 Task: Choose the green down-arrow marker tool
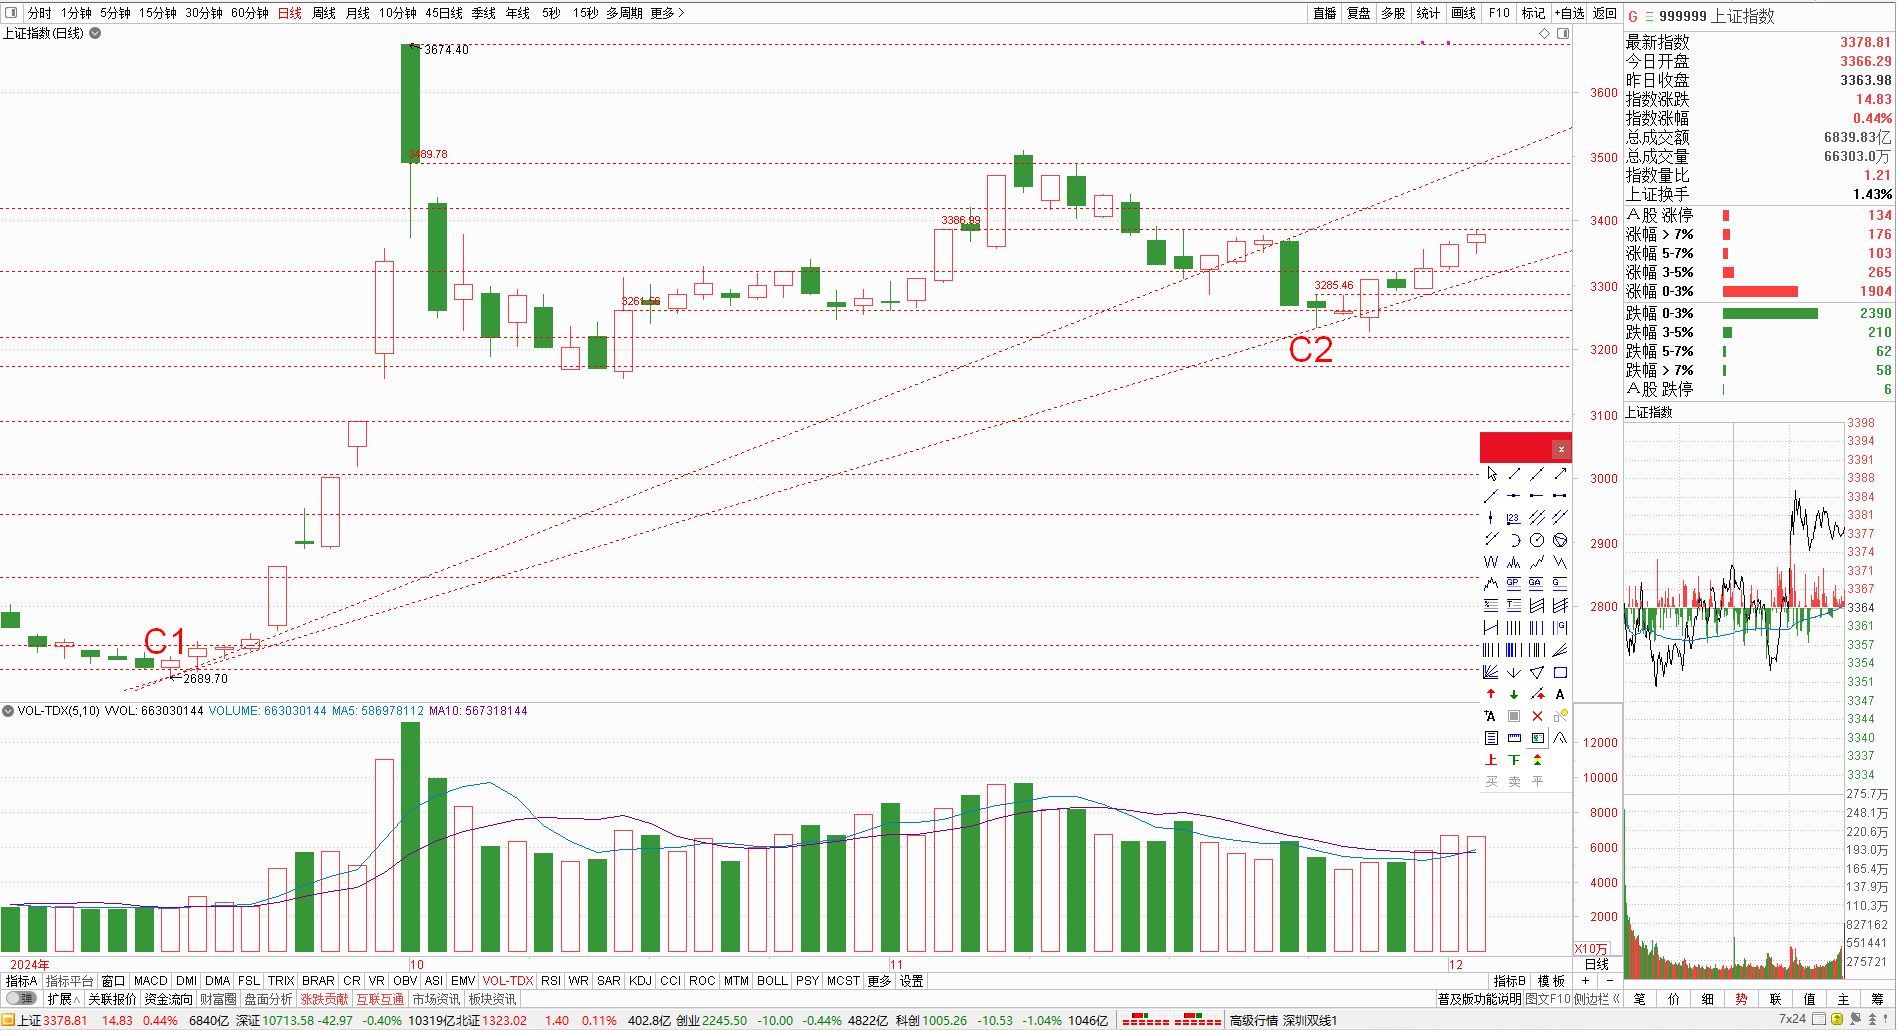click(x=1514, y=694)
